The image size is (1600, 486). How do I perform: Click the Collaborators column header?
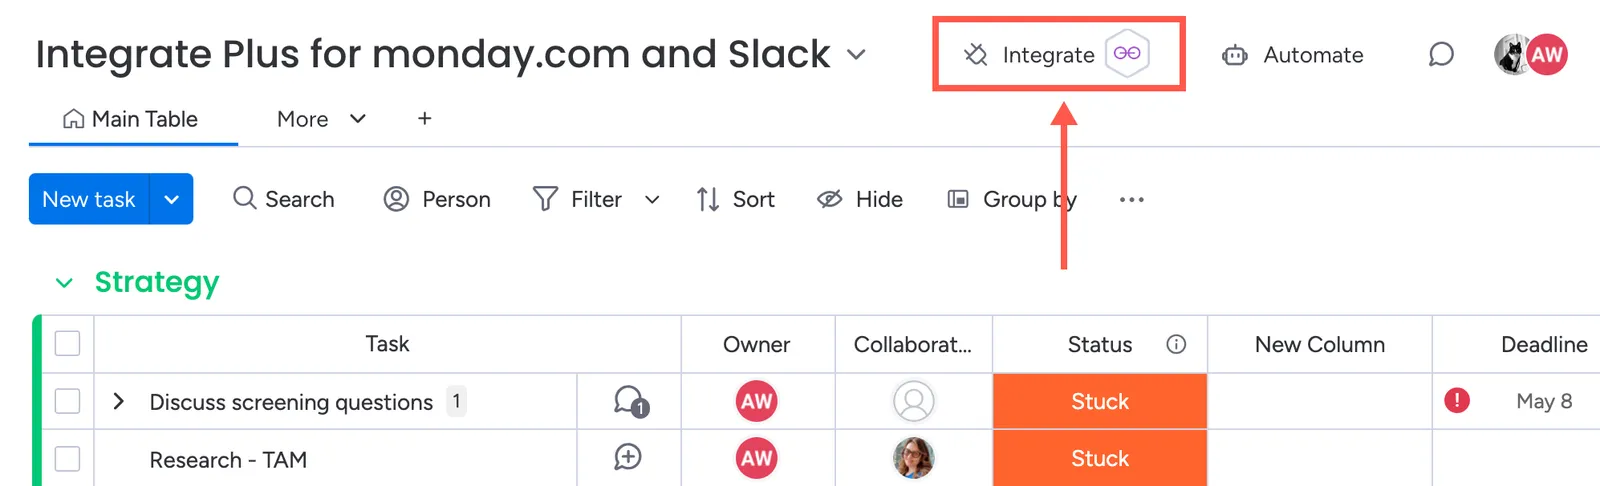pyautogui.click(x=913, y=344)
